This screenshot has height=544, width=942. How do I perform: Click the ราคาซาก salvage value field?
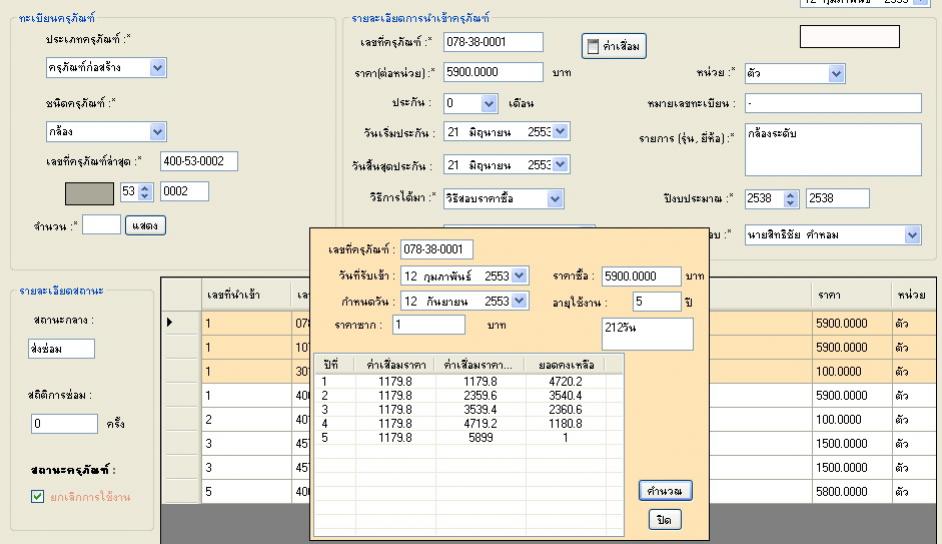(x=428, y=326)
